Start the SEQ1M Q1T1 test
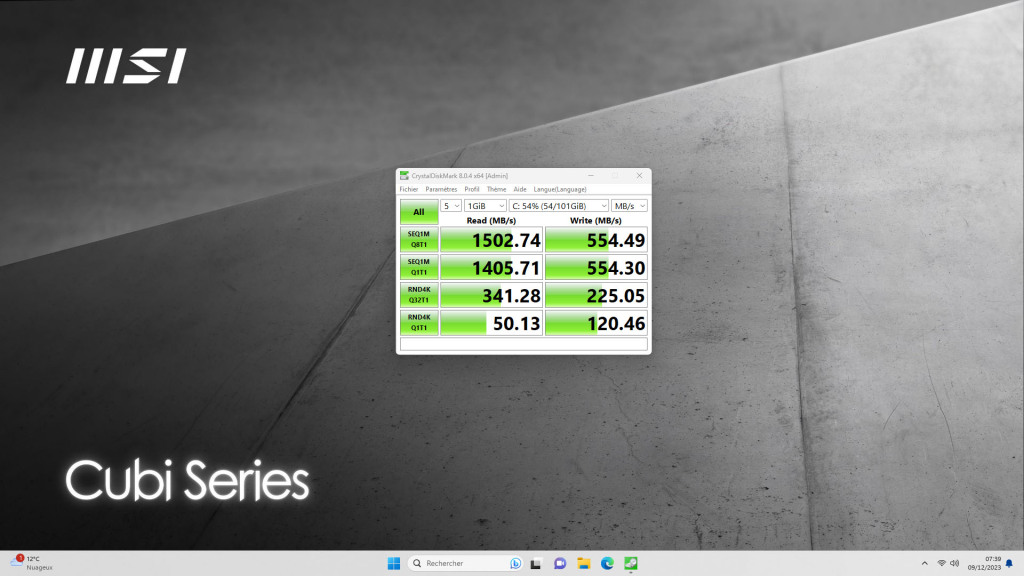The image size is (1024, 576). coord(419,267)
